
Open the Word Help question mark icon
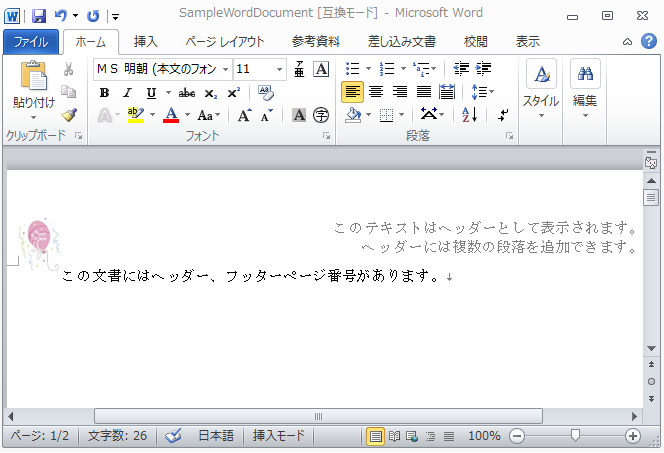click(x=647, y=42)
